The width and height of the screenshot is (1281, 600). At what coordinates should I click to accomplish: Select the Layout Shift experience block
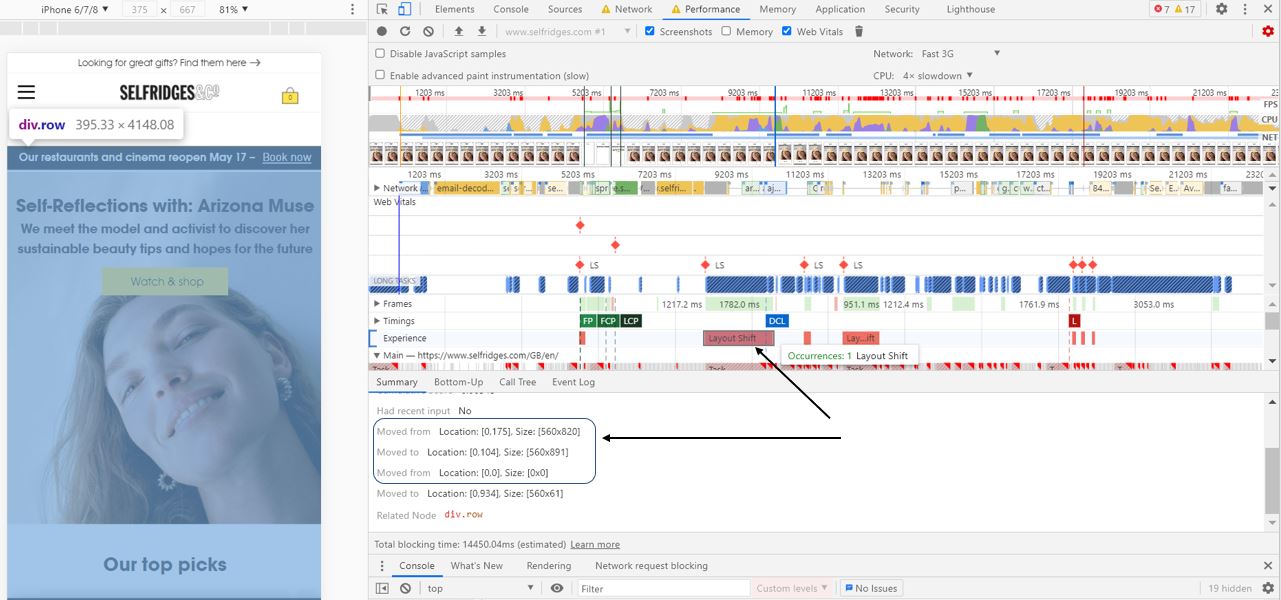[738, 338]
